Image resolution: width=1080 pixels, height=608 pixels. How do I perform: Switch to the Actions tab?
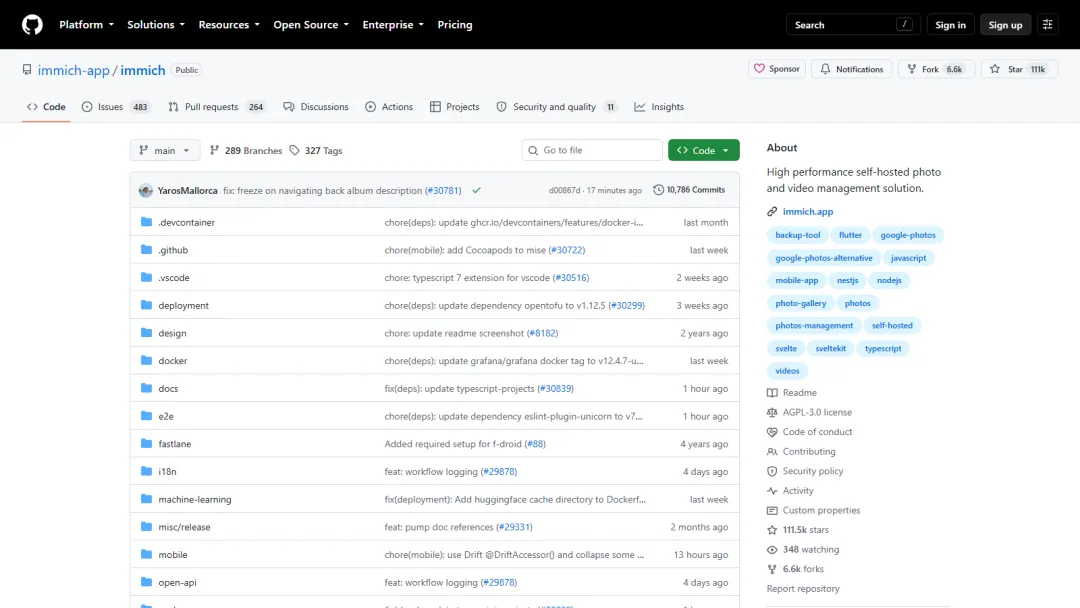coord(389,107)
